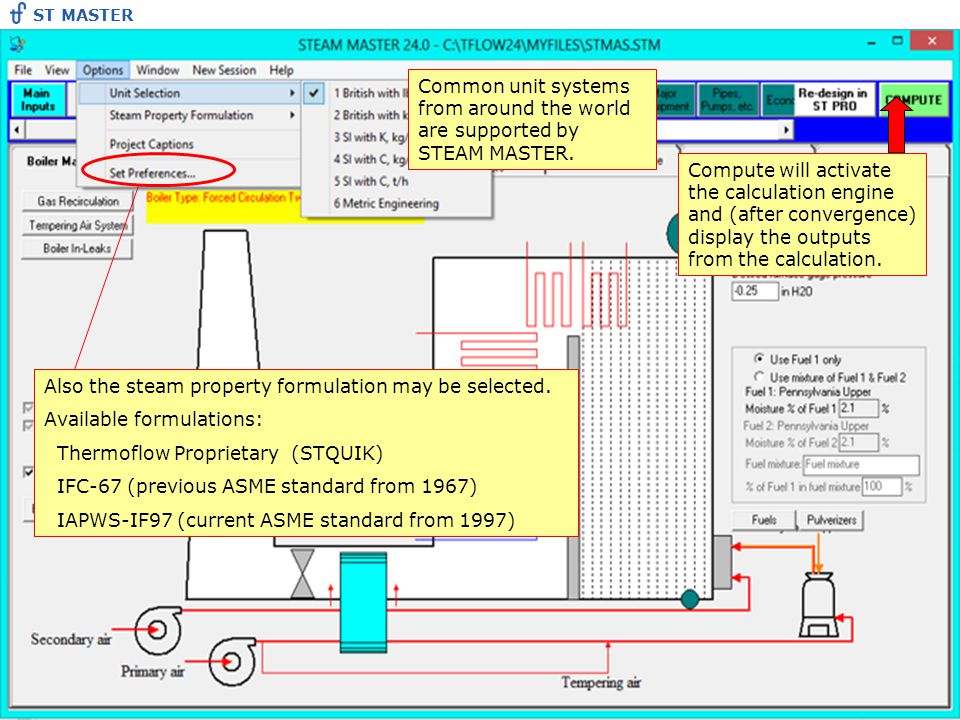960x720 pixels.
Task: Click the Primary air label
Action: 152,672
